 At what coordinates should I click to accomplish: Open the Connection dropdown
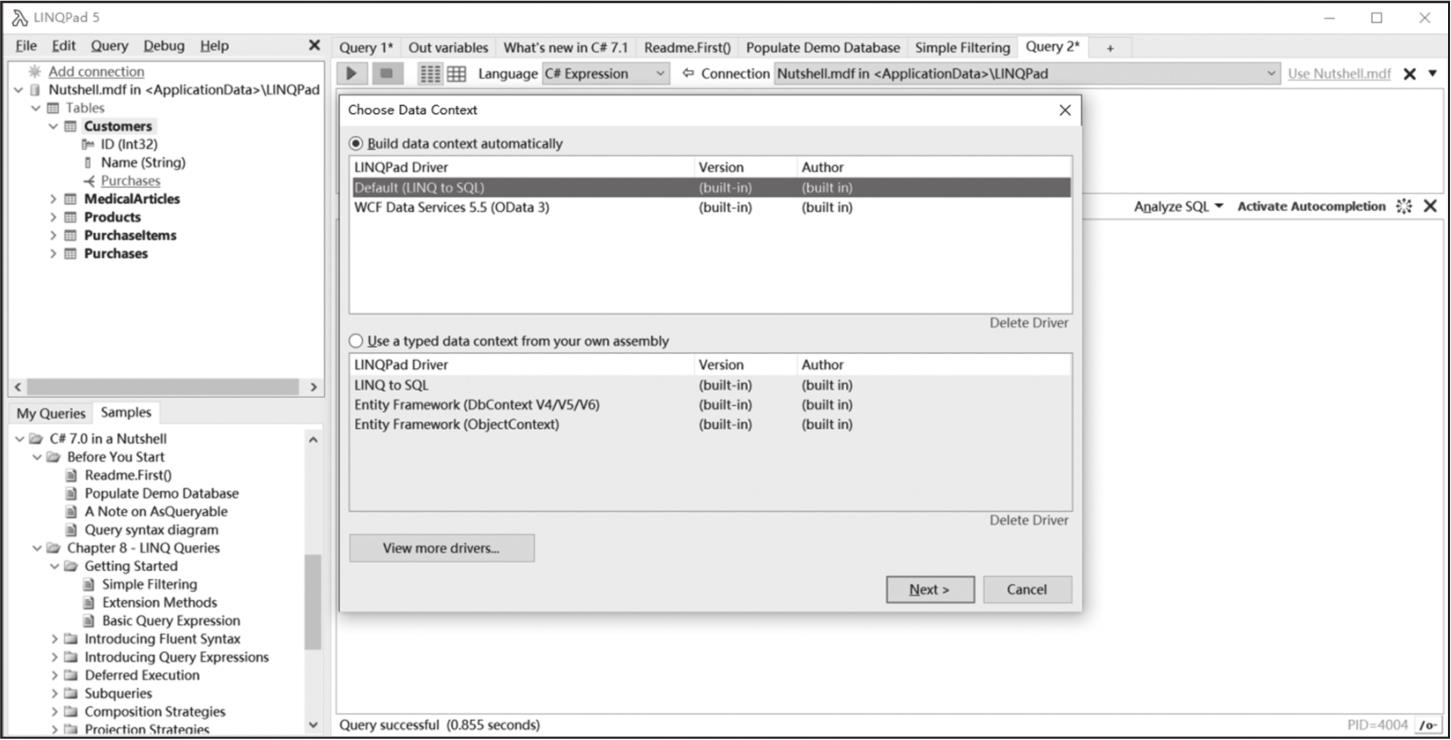[1027, 74]
